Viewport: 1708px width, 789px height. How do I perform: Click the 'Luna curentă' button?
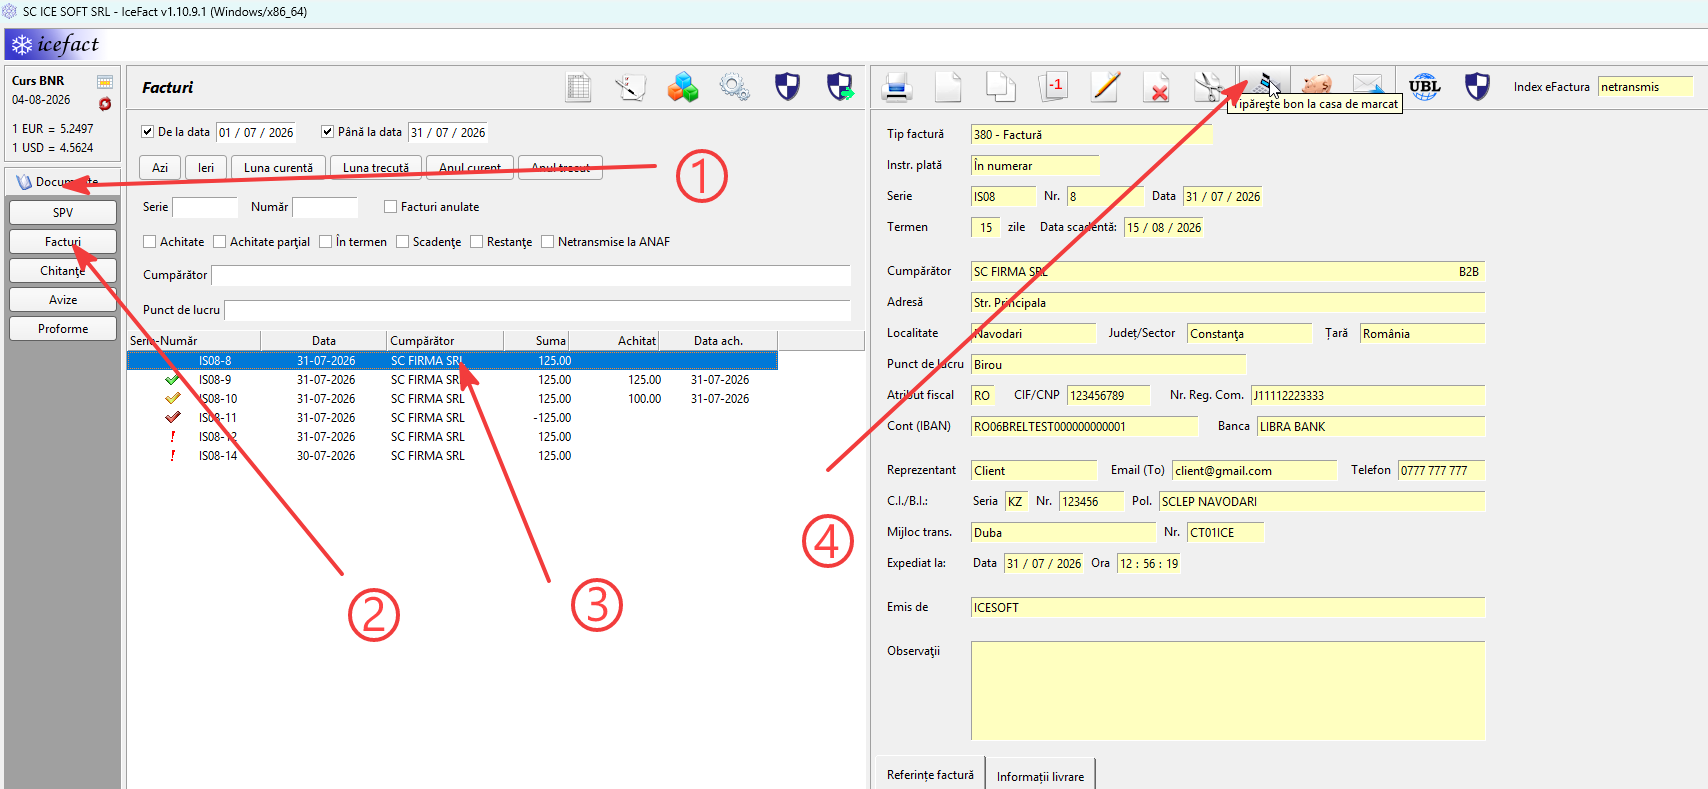tap(278, 168)
